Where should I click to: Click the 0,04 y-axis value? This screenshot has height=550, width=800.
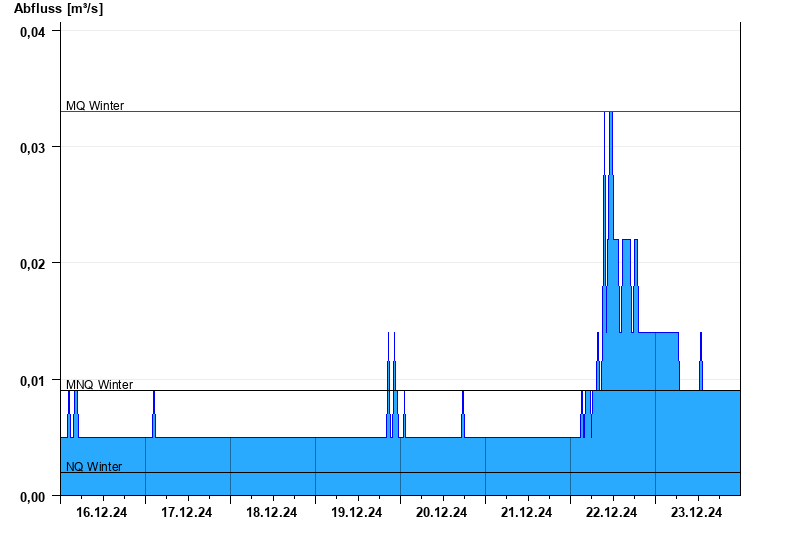click(33, 32)
